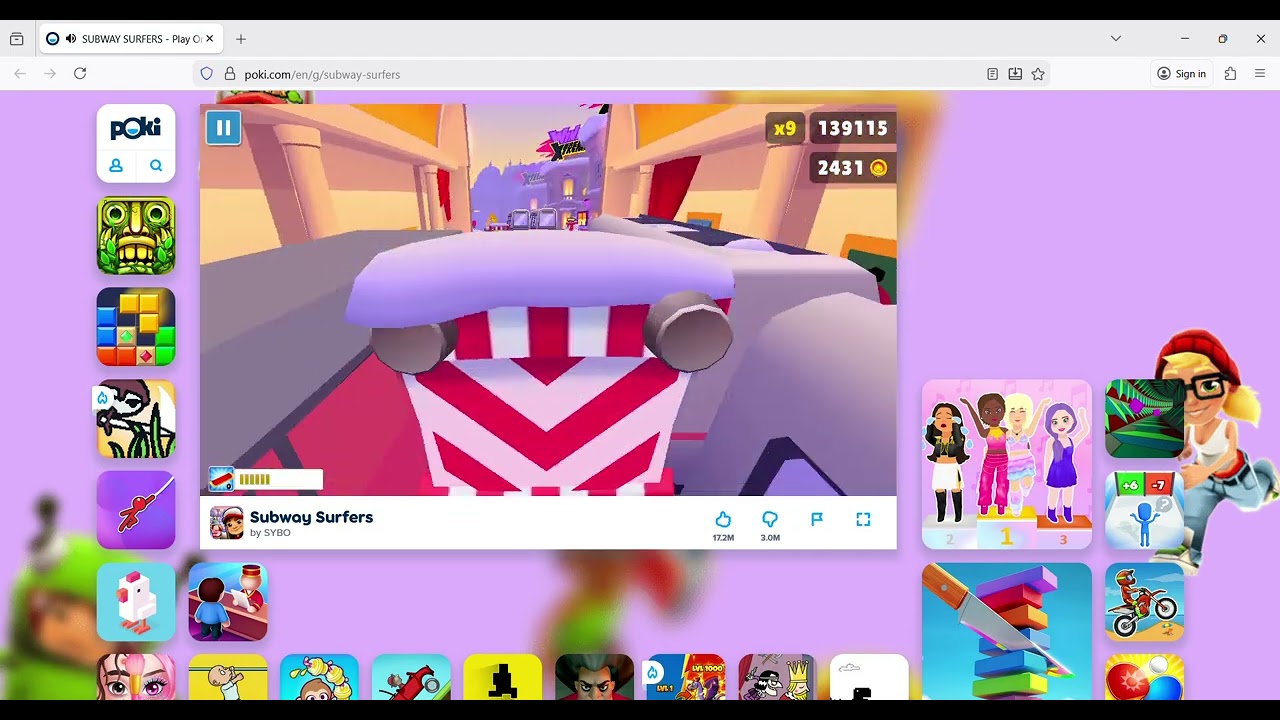Open the hotel bellhop game thumbnail
1280x720 pixels.
point(228,602)
